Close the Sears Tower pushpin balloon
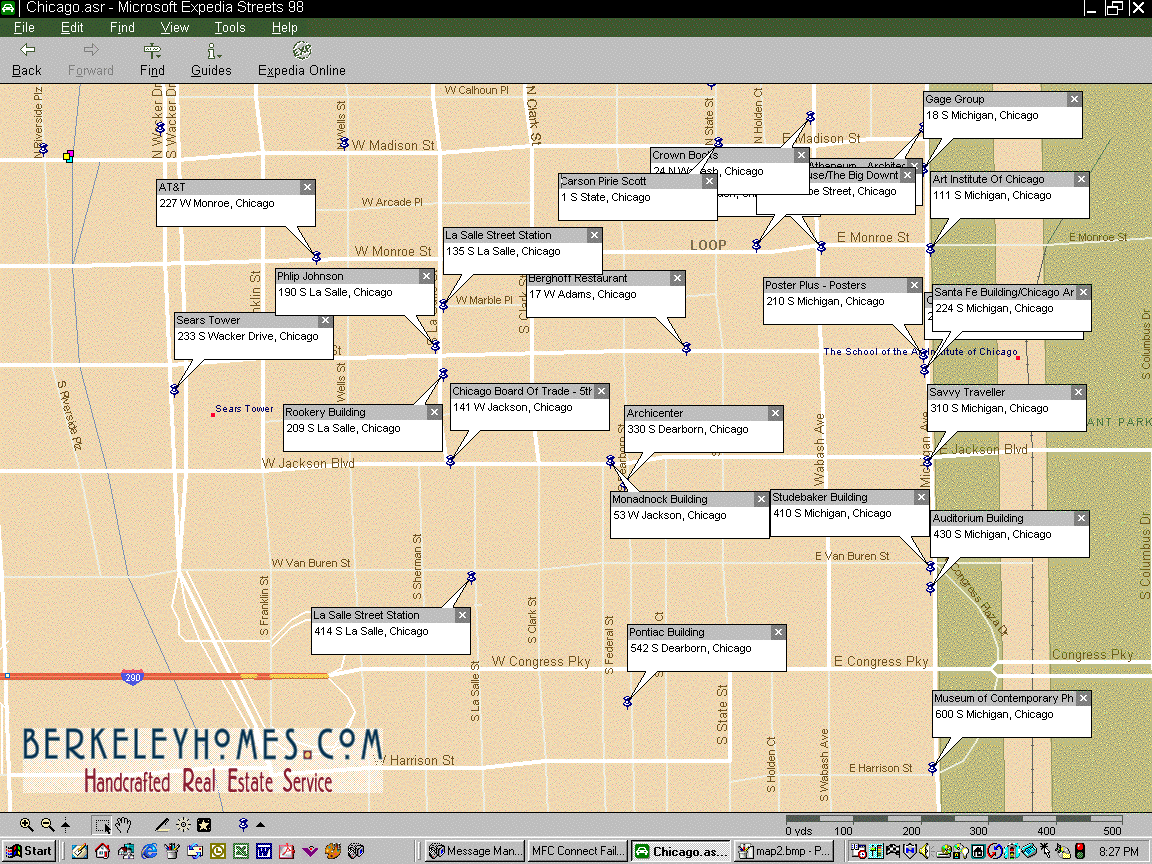Viewport: 1152px width, 864px height. tap(325, 321)
